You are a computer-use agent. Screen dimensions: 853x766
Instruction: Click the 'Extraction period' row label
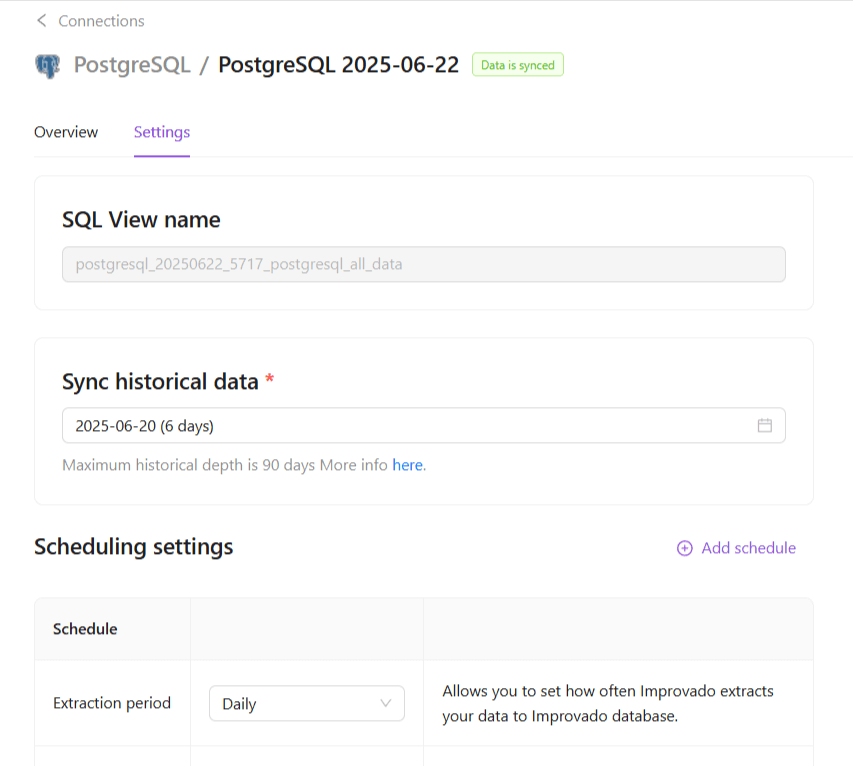pyautogui.click(x=112, y=703)
